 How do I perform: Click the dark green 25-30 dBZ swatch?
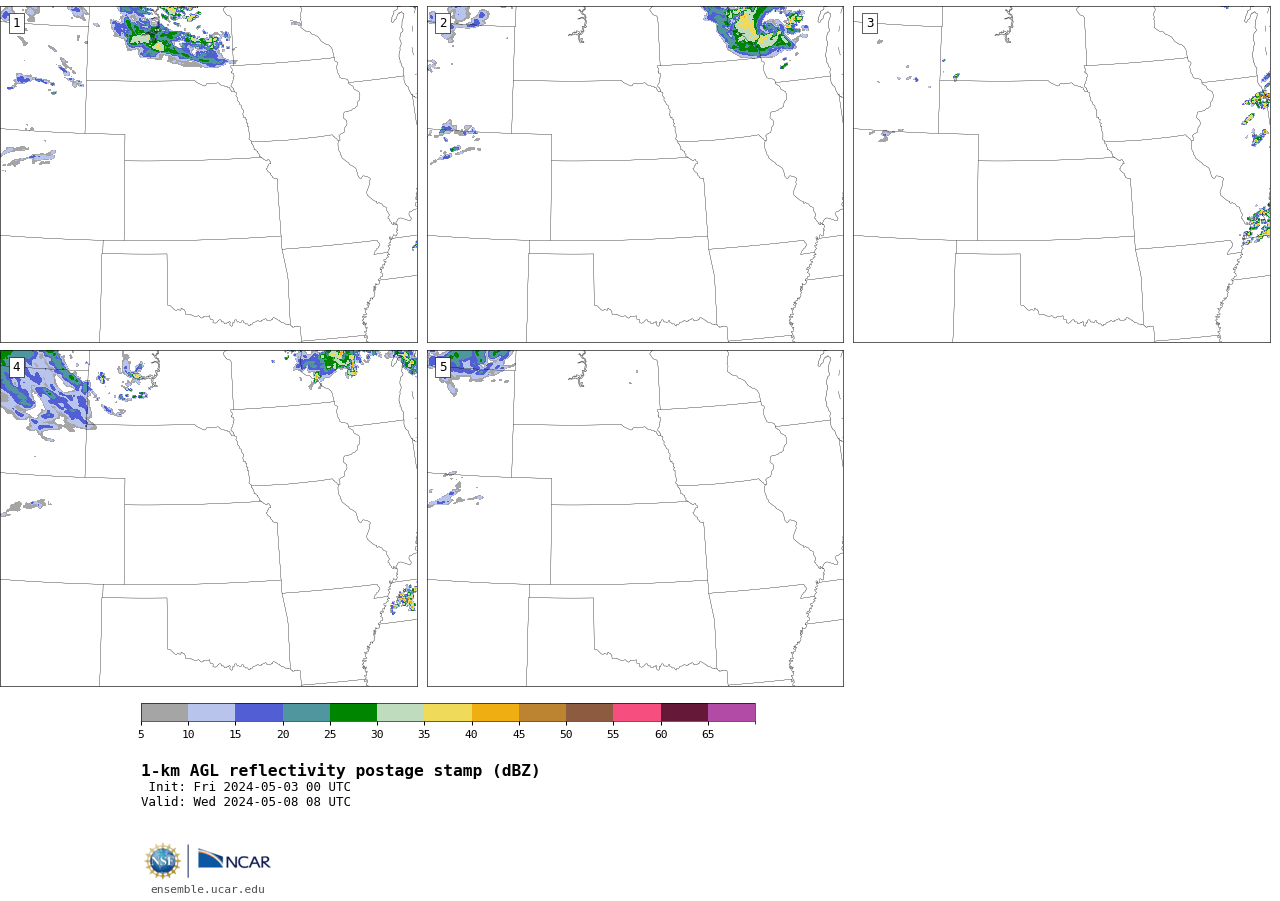(353, 713)
